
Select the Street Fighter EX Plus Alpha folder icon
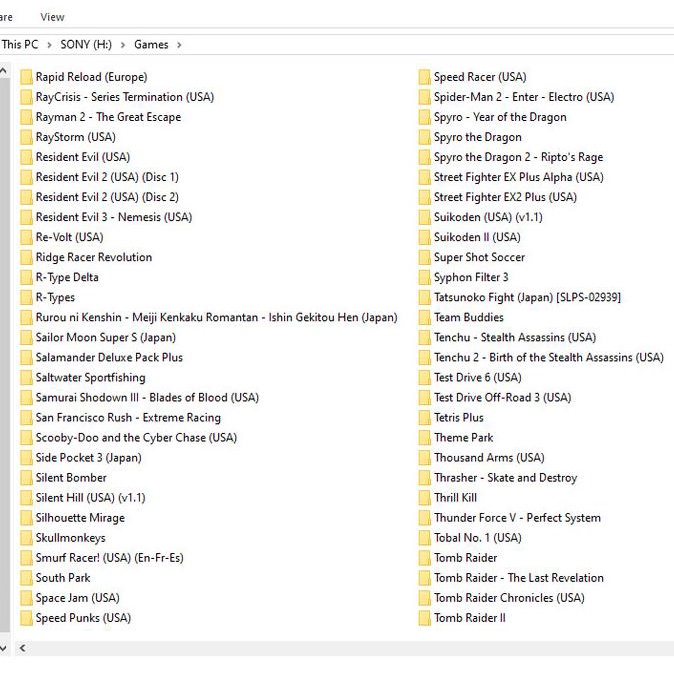(x=424, y=177)
